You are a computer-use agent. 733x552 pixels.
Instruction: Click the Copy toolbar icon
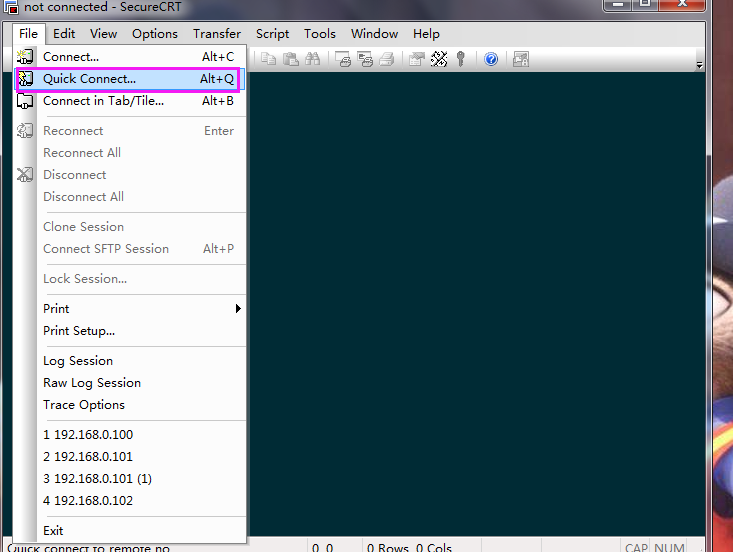pyautogui.click(x=268, y=59)
